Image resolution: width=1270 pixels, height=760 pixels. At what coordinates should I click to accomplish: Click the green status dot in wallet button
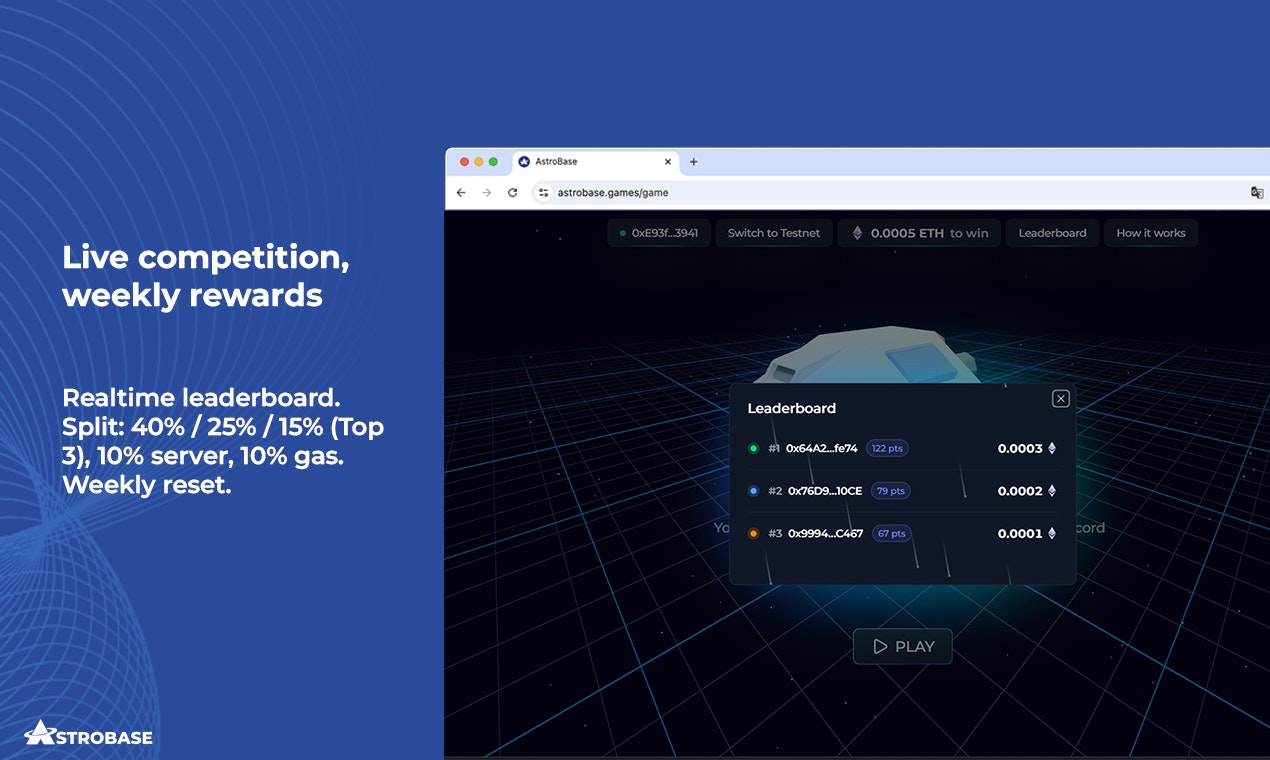(623, 233)
